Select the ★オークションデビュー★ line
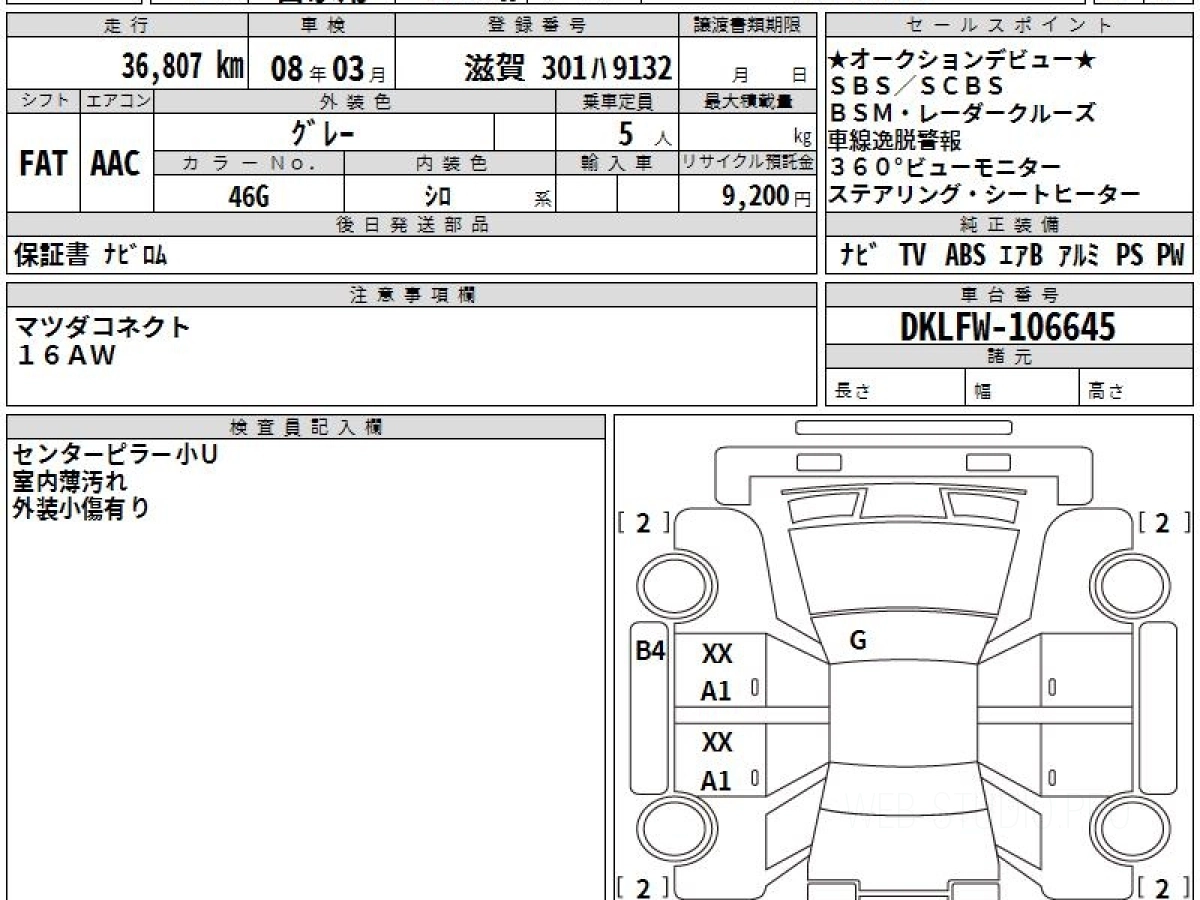 (x=962, y=61)
